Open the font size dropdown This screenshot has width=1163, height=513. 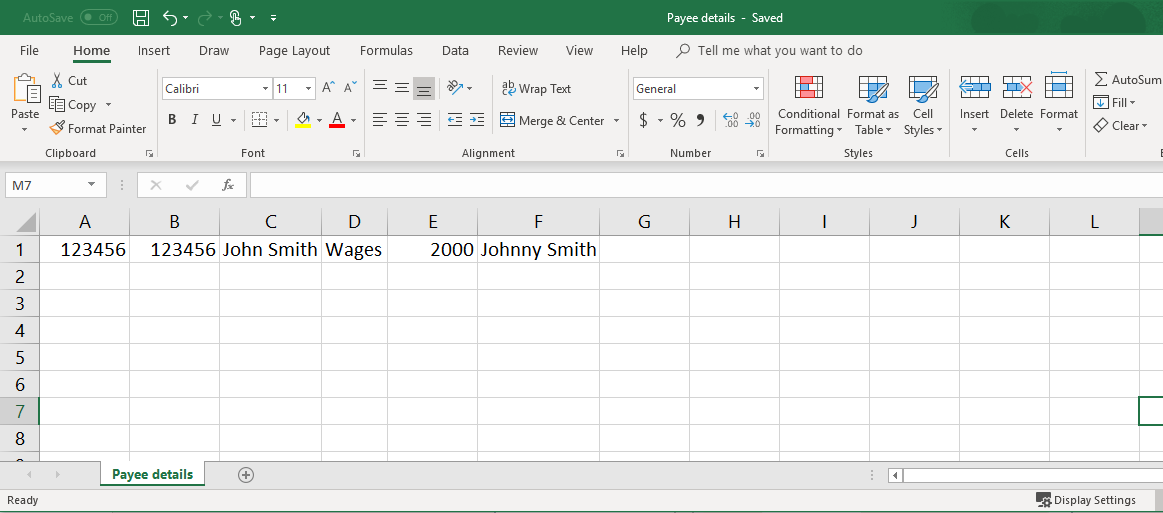[x=308, y=89]
